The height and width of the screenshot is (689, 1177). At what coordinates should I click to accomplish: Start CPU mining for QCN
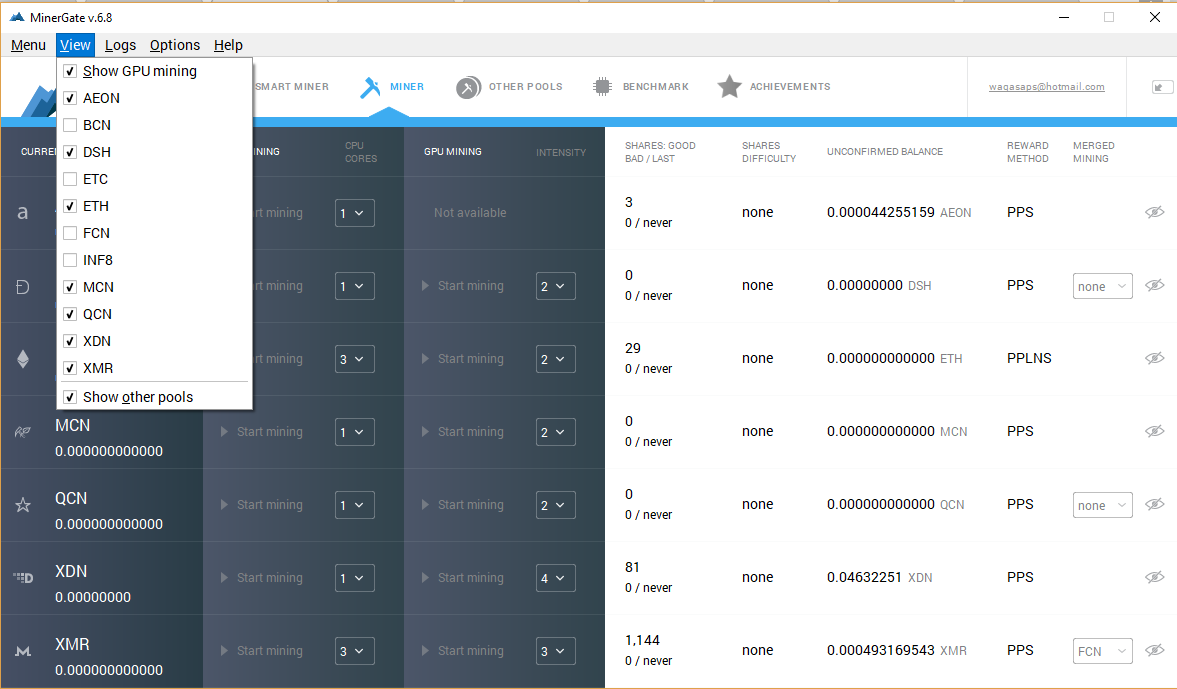click(261, 504)
